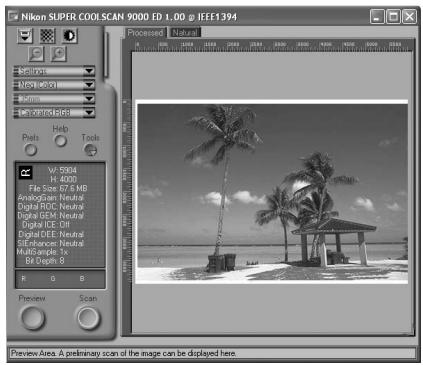
Task: Maximize the Nikon Scan window
Action: click(x=393, y=16)
